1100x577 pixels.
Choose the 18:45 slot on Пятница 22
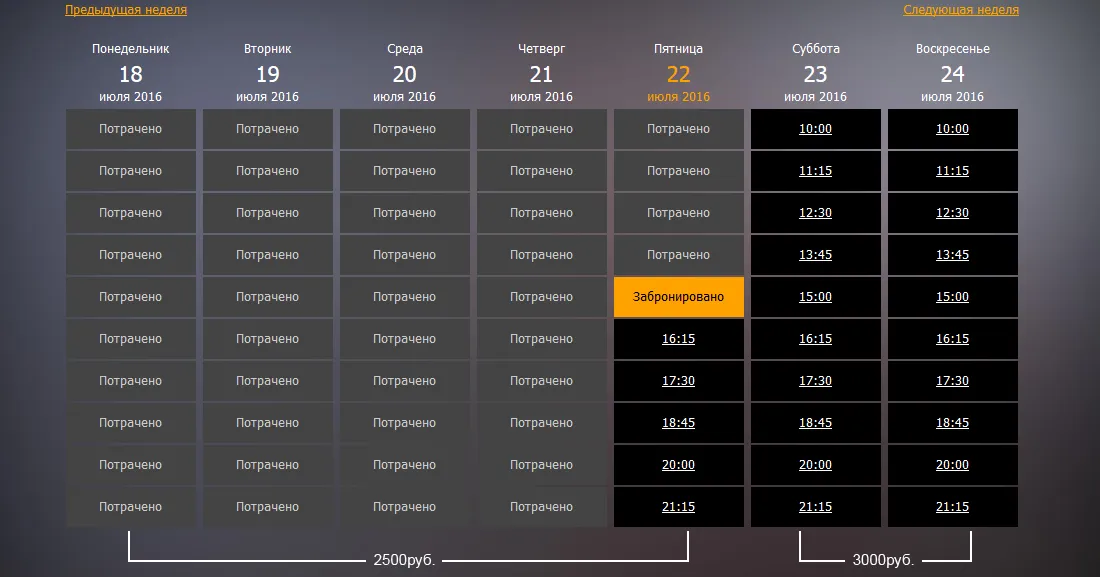point(678,423)
